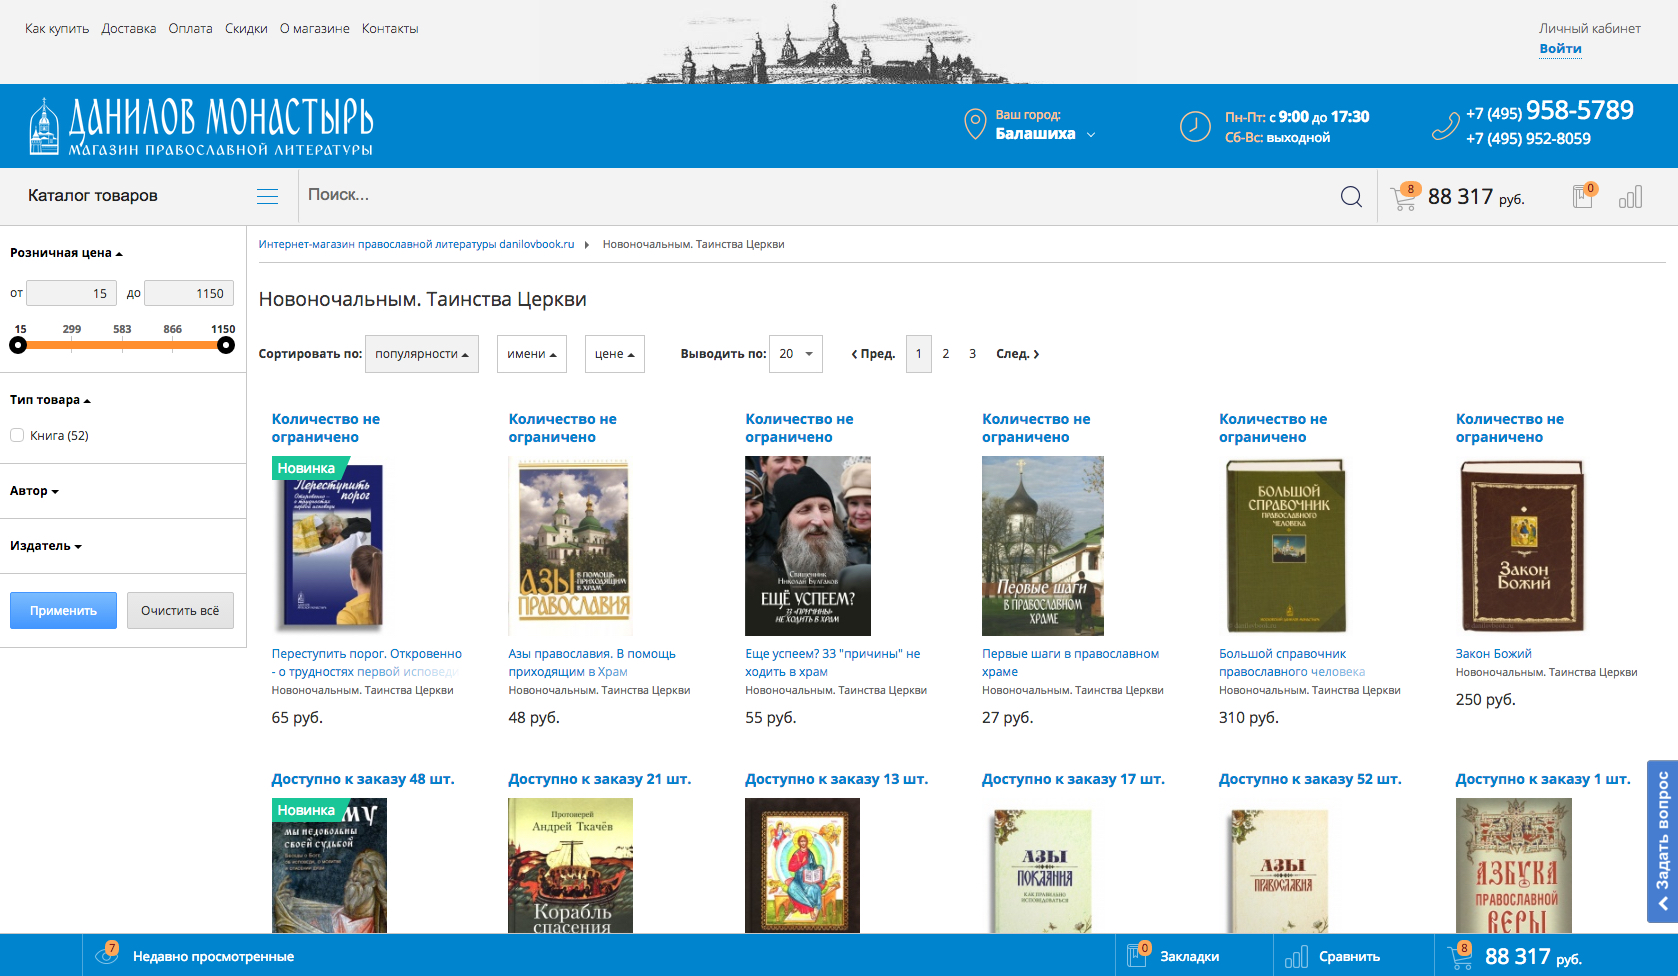
Task: Check the Книга (52) checkbox
Action: click(x=17, y=435)
